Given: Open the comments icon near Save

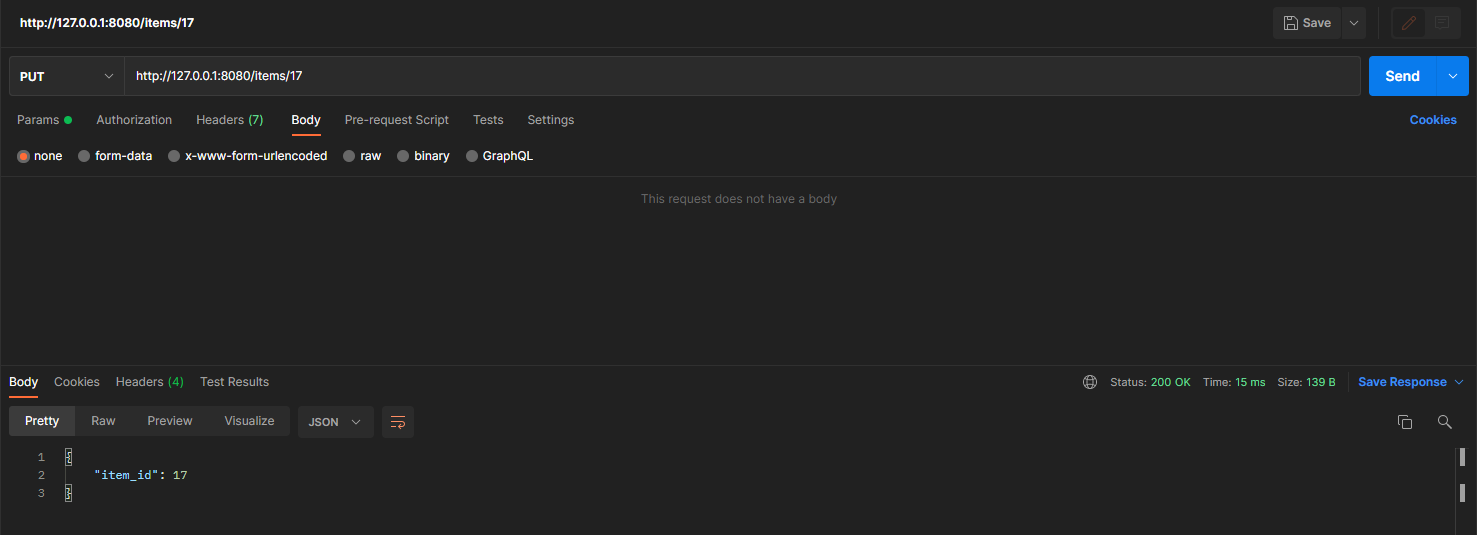Looking at the screenshot, I should pyautogui.click(x=1442, y=23).
